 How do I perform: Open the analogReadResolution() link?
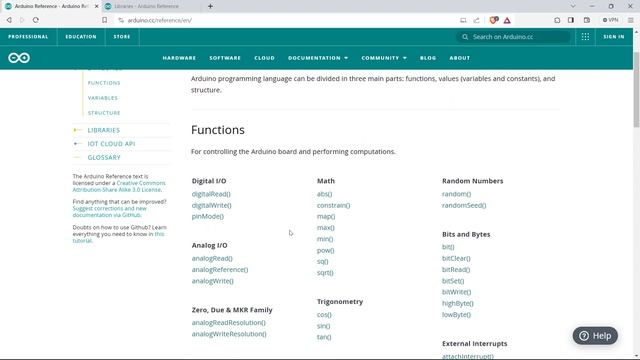coord(229,322)
